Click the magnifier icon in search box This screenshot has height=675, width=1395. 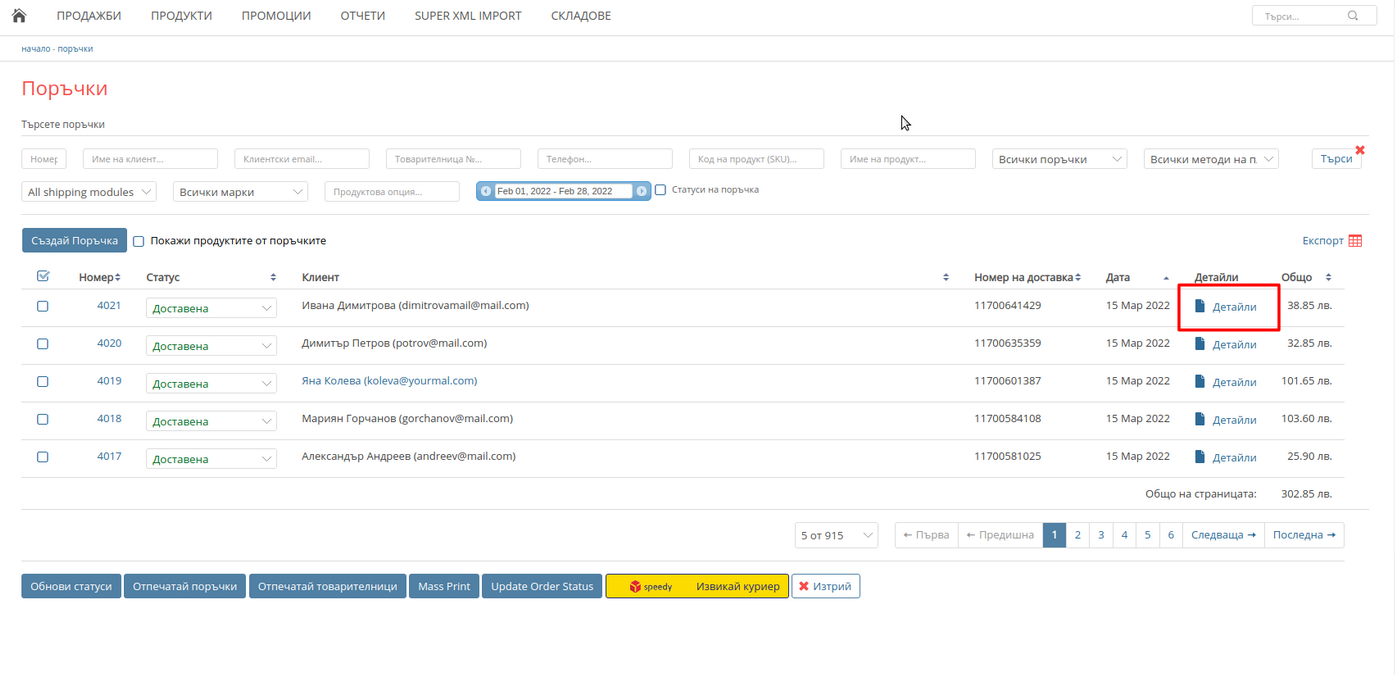[1353, 16]
